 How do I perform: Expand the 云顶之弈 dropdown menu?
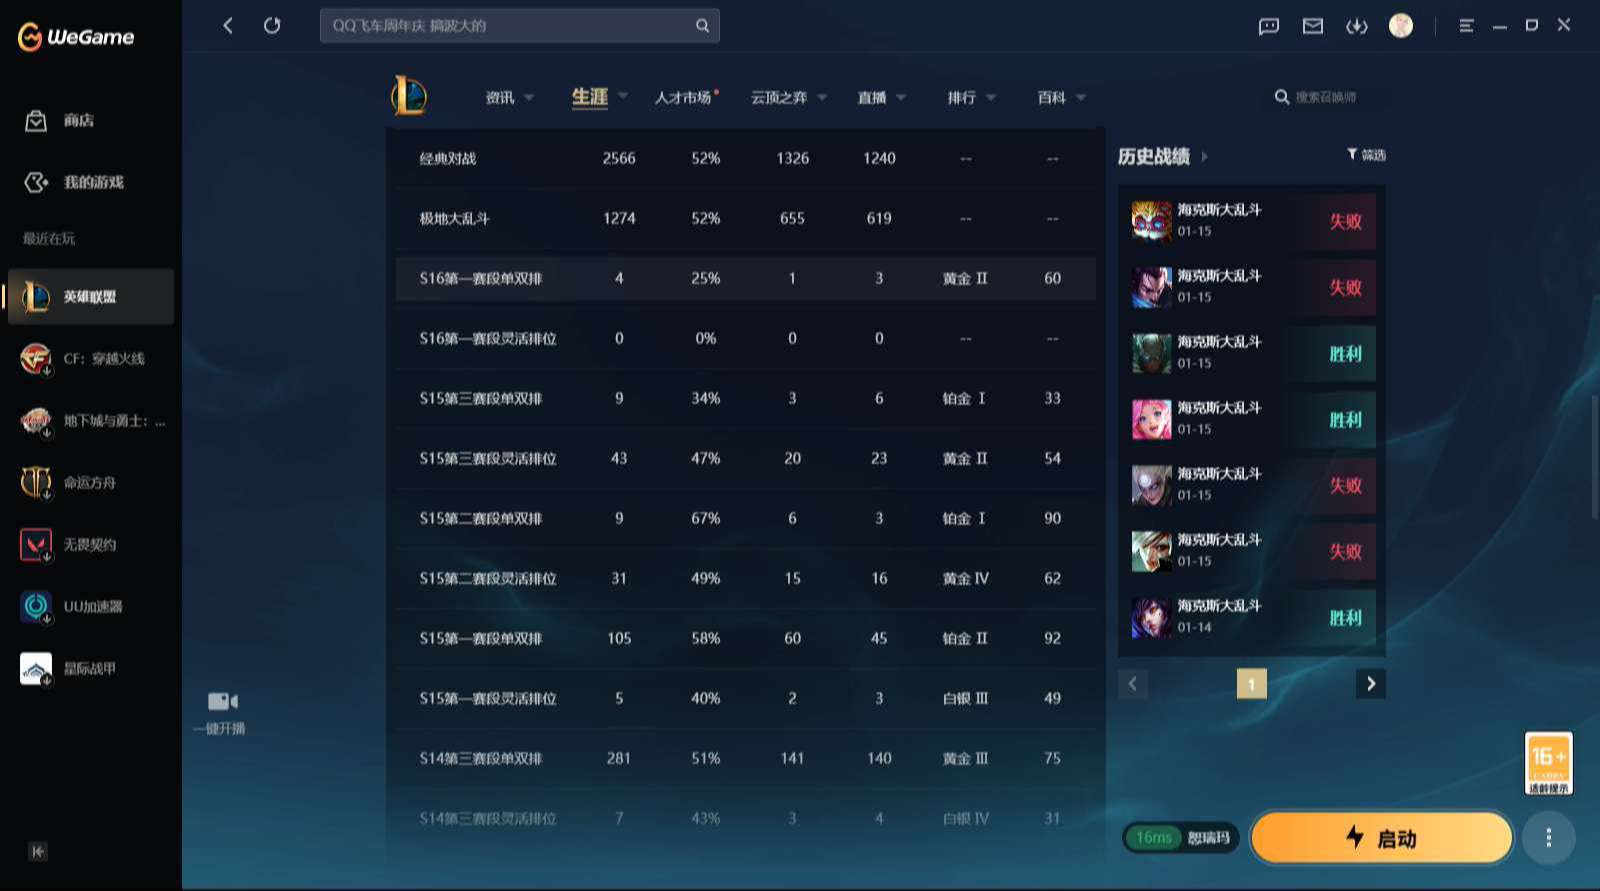788,97
